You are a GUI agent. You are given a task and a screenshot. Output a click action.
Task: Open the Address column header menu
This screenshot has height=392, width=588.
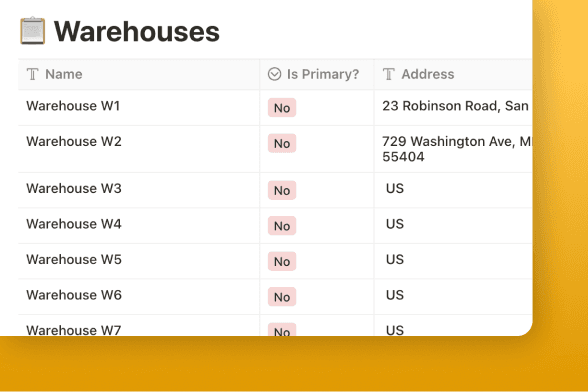[x=453, y=74]
